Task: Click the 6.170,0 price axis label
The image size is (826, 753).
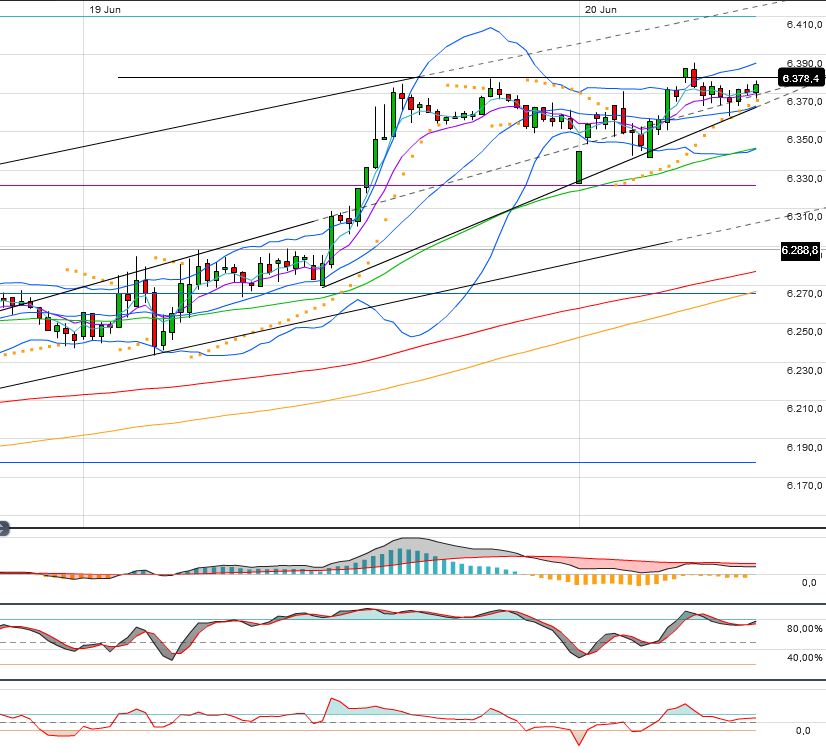Action: tap(804, 486)
